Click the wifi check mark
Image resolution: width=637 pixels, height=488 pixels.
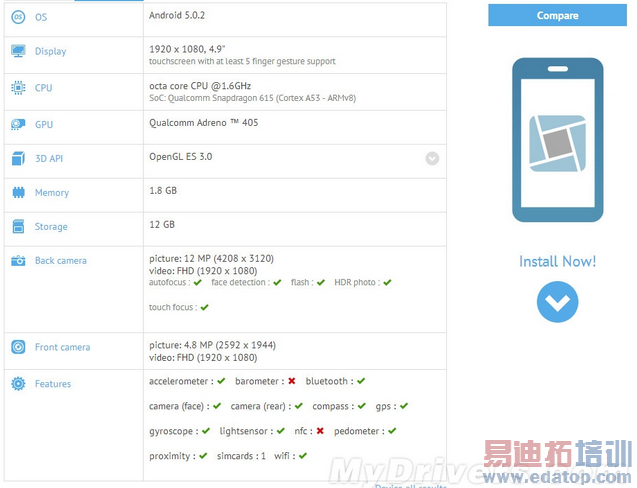303,456
